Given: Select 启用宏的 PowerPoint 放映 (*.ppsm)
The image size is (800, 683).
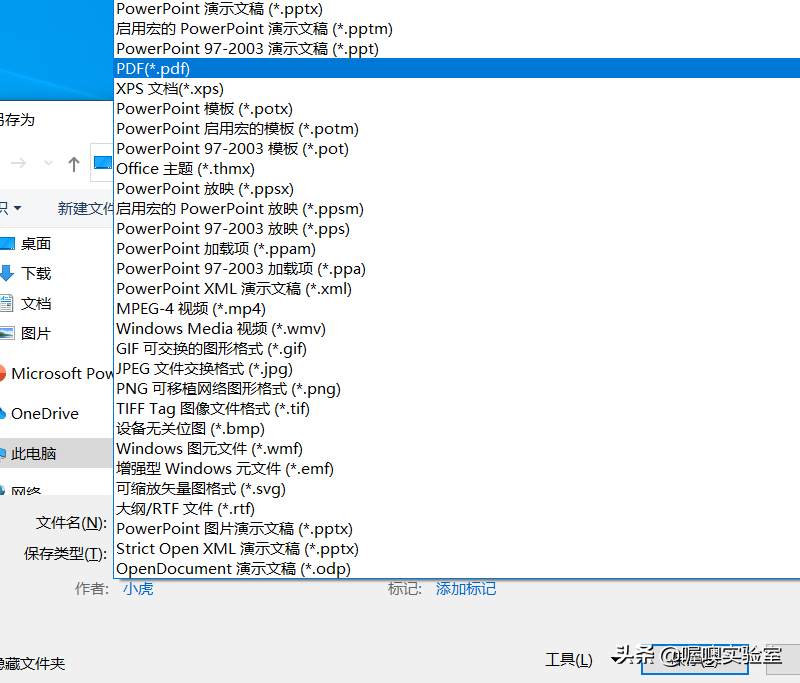Looking at the screenshot, I should 457,209.
